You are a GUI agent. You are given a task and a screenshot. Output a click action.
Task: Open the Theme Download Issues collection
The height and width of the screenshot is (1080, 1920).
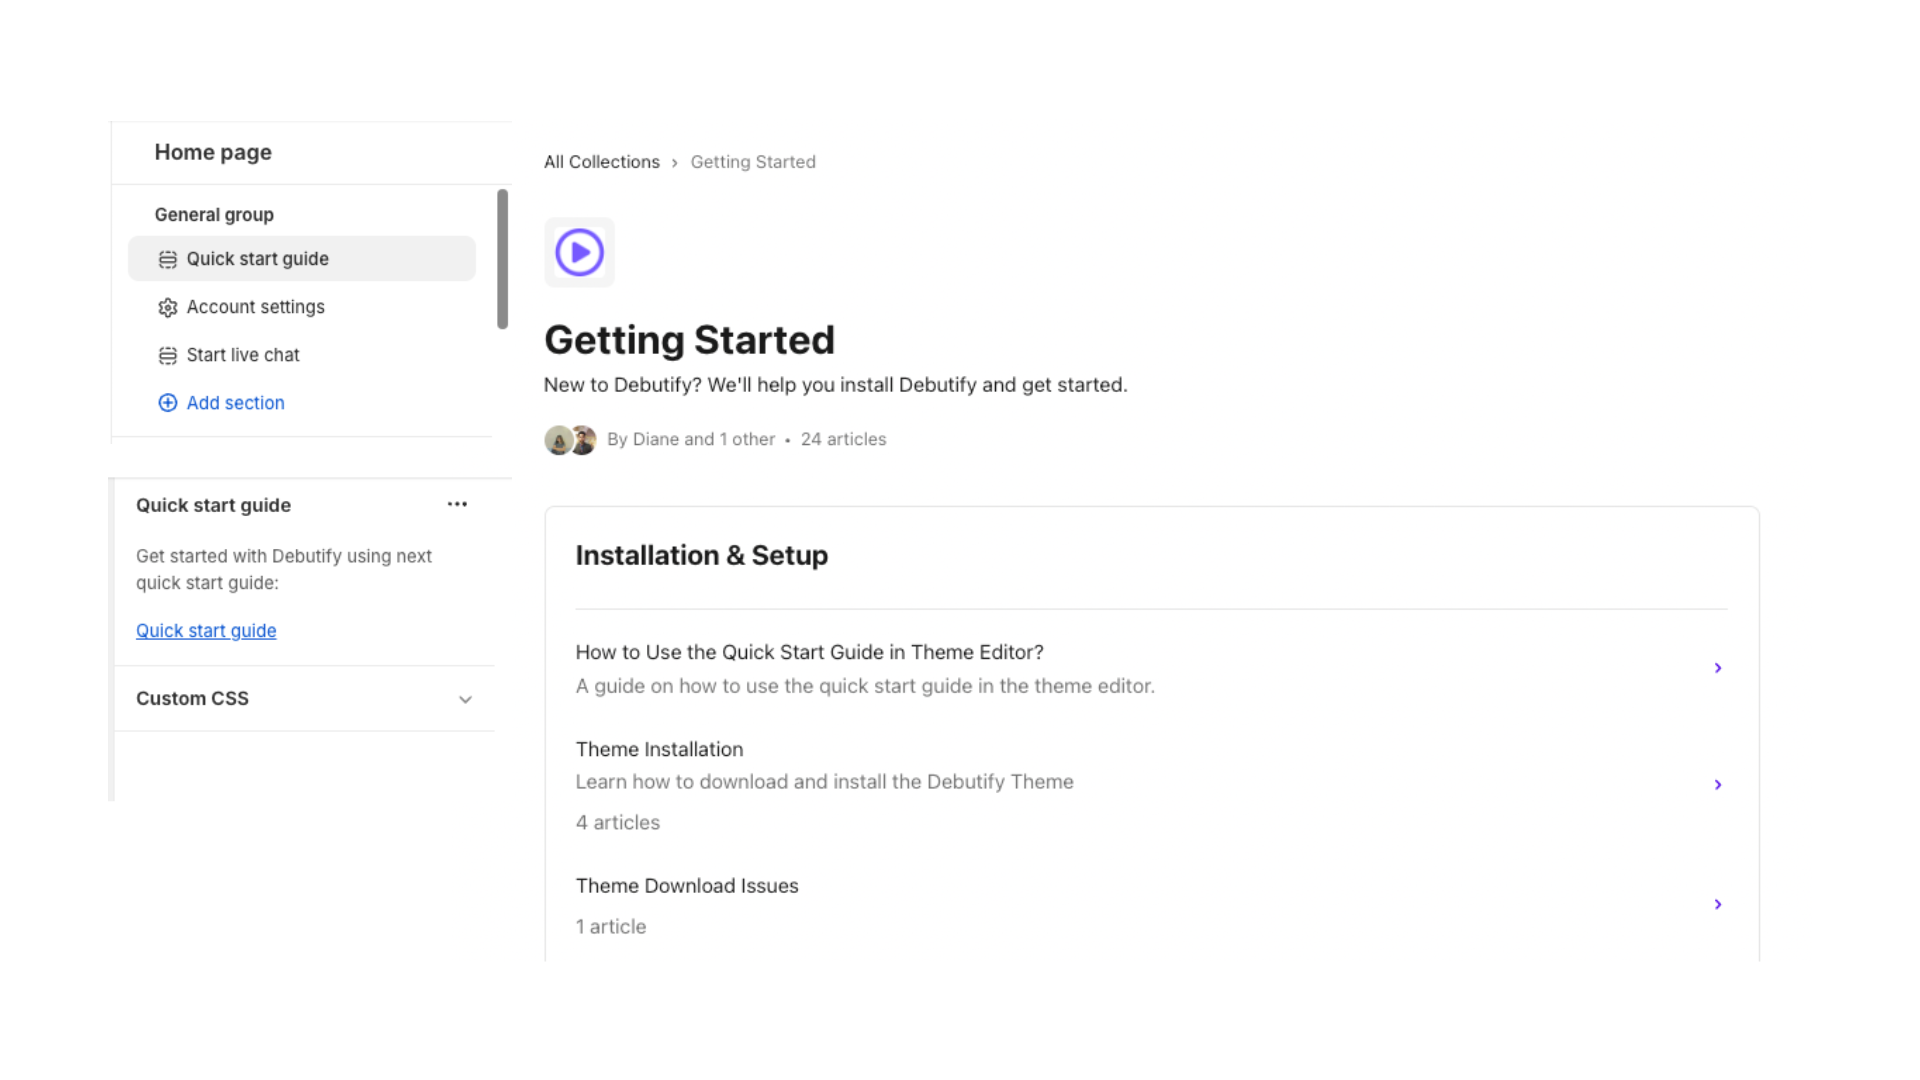pos(687,886)
